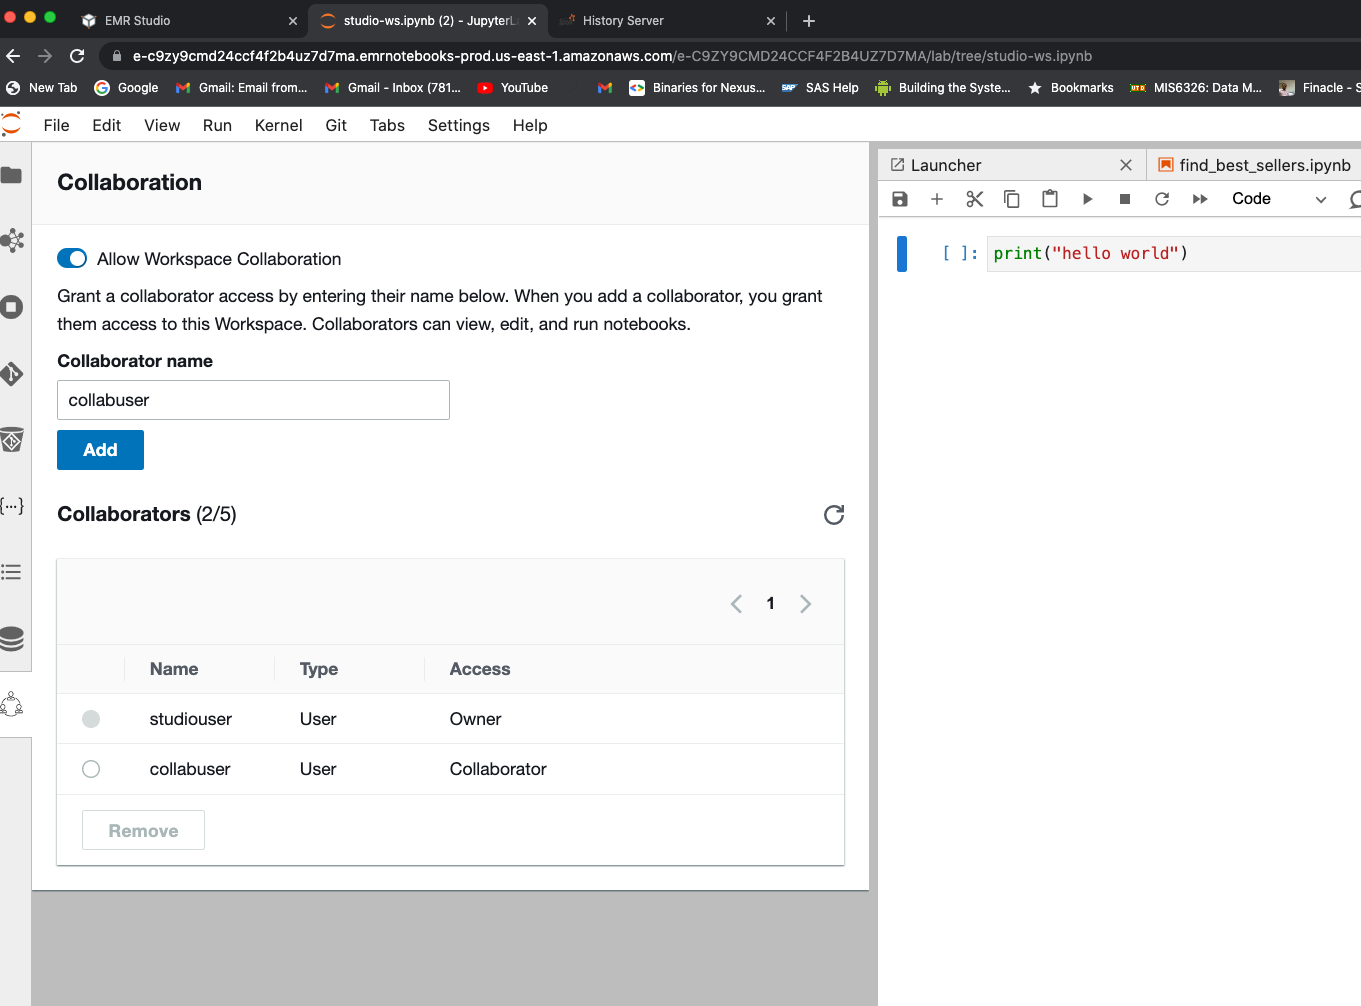Open the curly braces code snippets icon
The width and height of the screenshot is (1361, 1006).
12,506
